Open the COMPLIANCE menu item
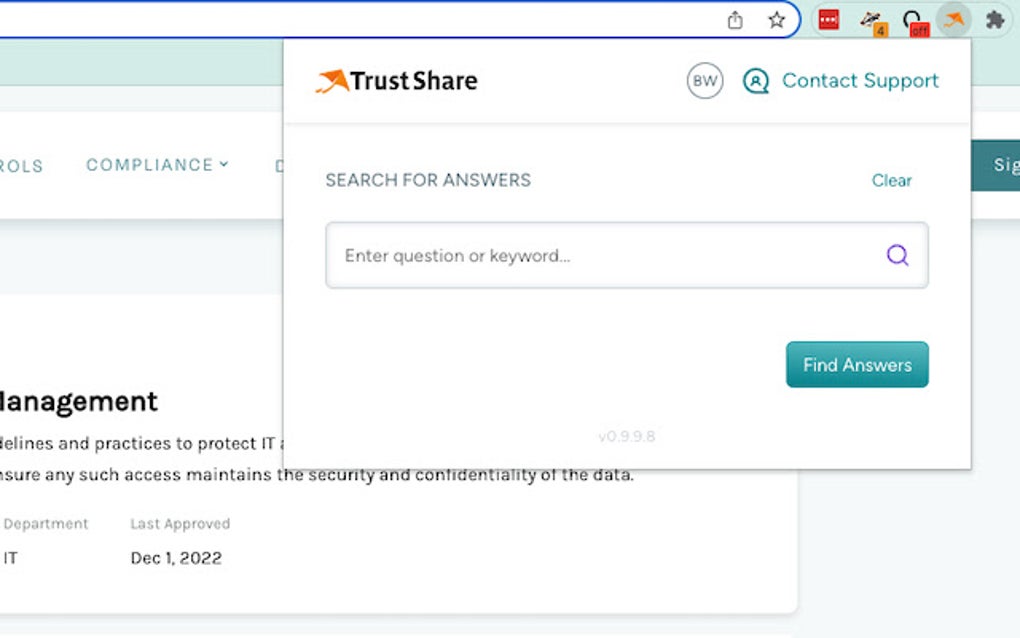This screenshot has width=1020, height=638. coord(148,165)
